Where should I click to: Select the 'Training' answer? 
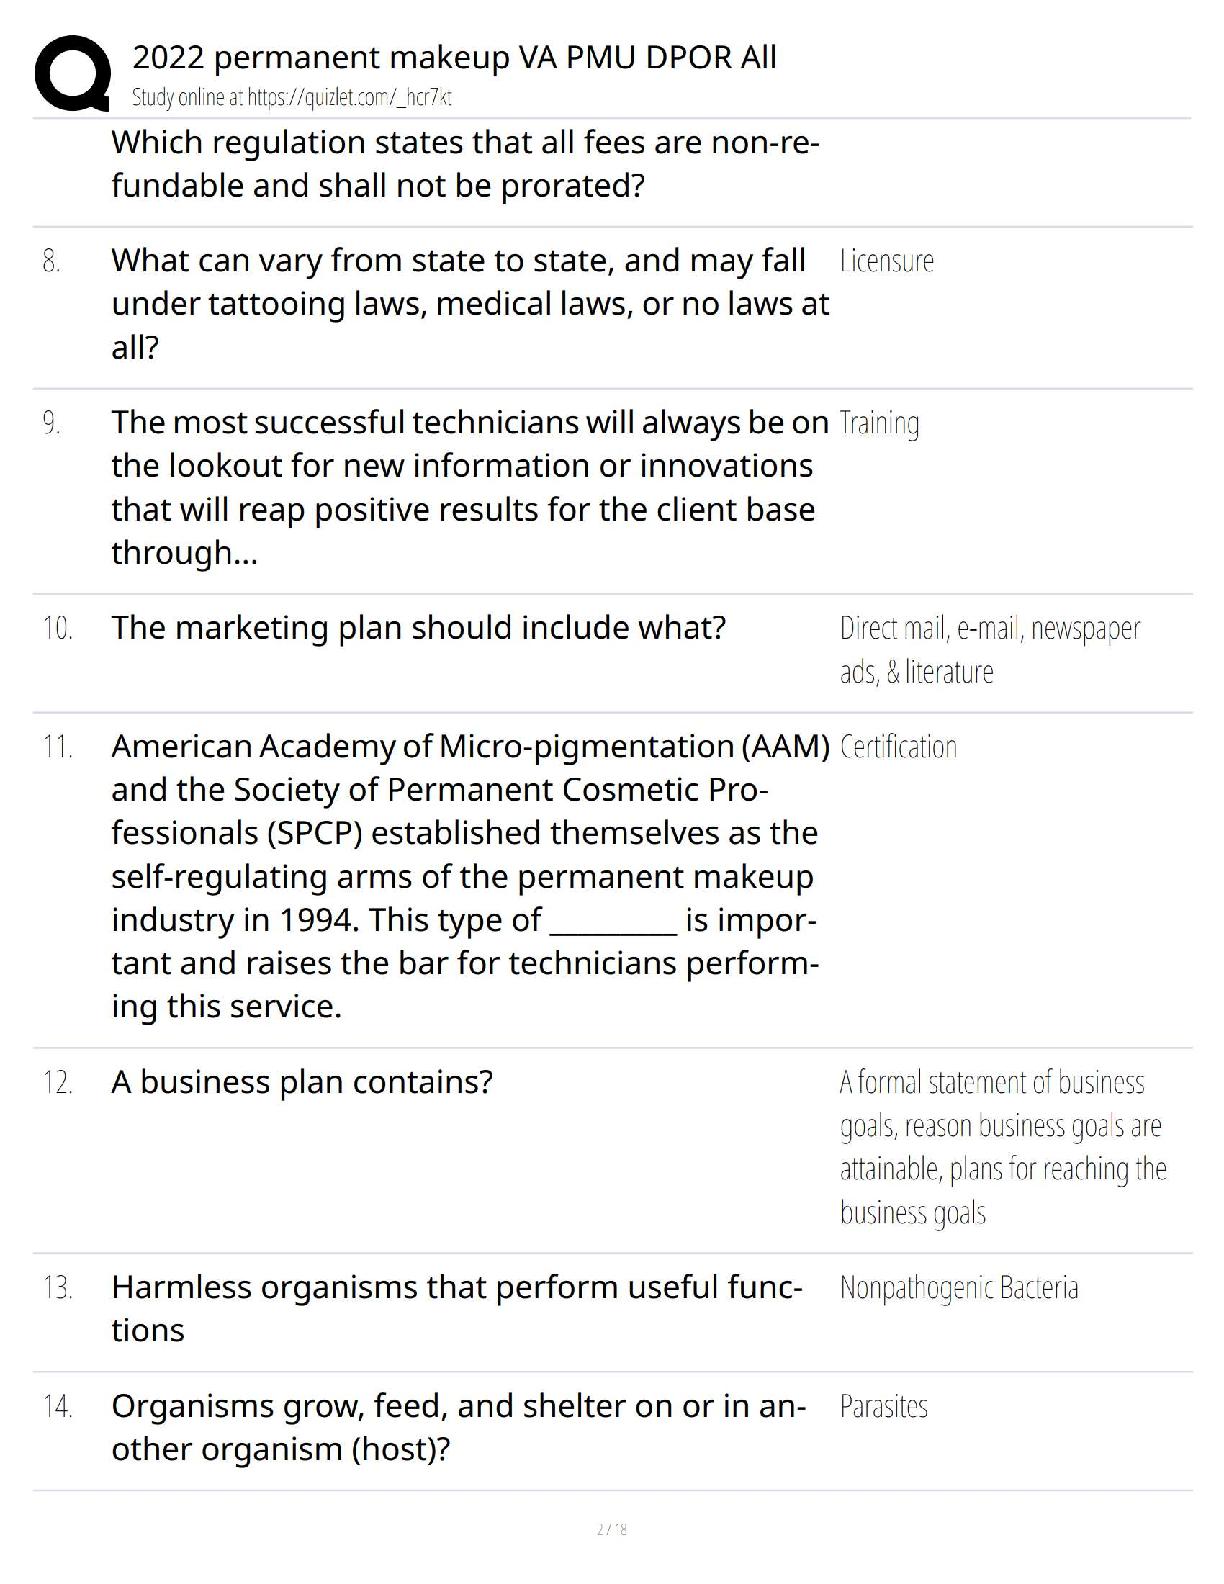pyautogui.click(x=880, y=423)
